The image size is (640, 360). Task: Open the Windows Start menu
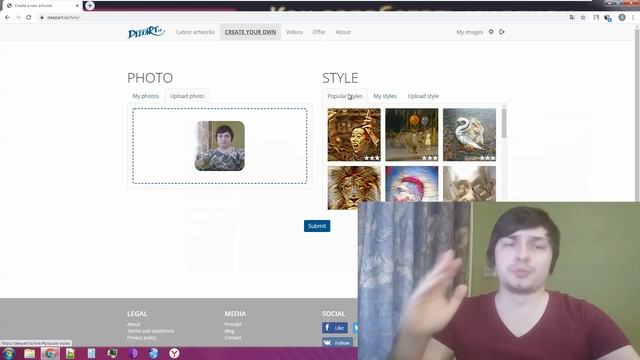(x=9, y=353)
